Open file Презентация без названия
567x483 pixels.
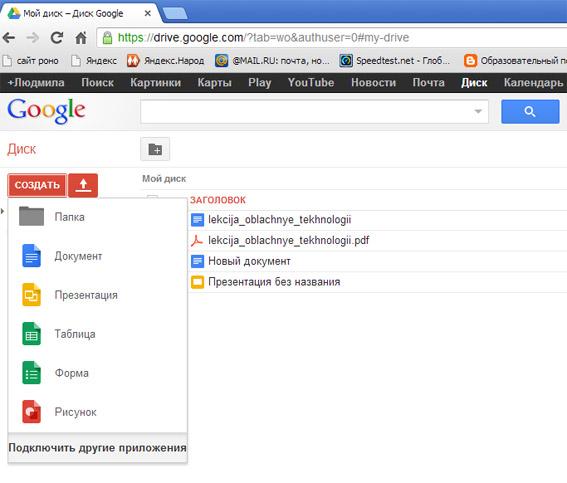pyautogui.click(x=274, y=282)
